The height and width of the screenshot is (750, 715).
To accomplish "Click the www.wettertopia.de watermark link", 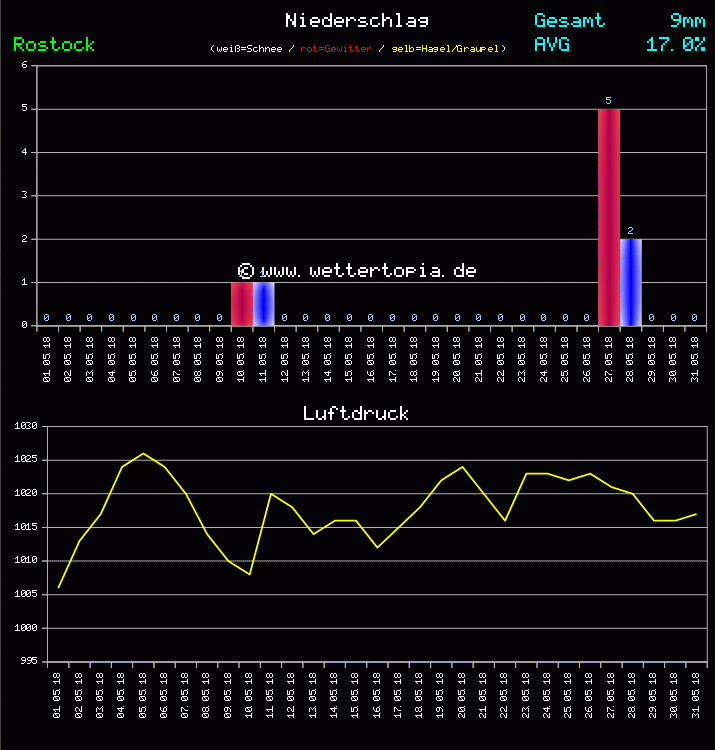I will click(x=357, y=270).
